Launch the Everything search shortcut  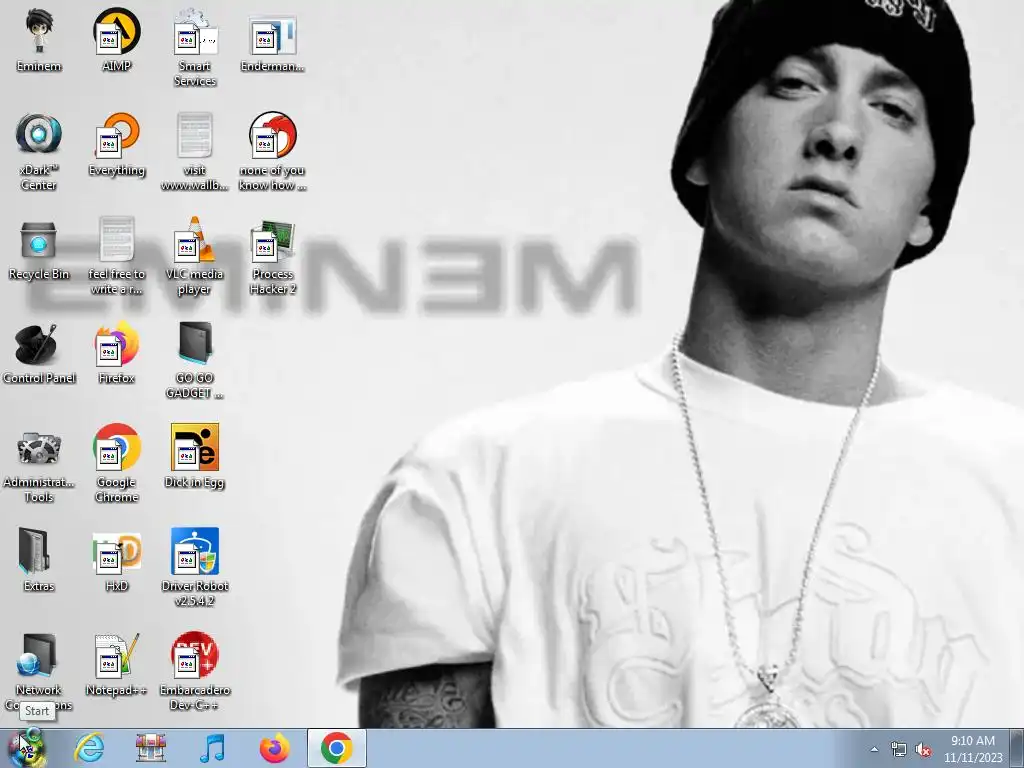click(x=116, y=145)
